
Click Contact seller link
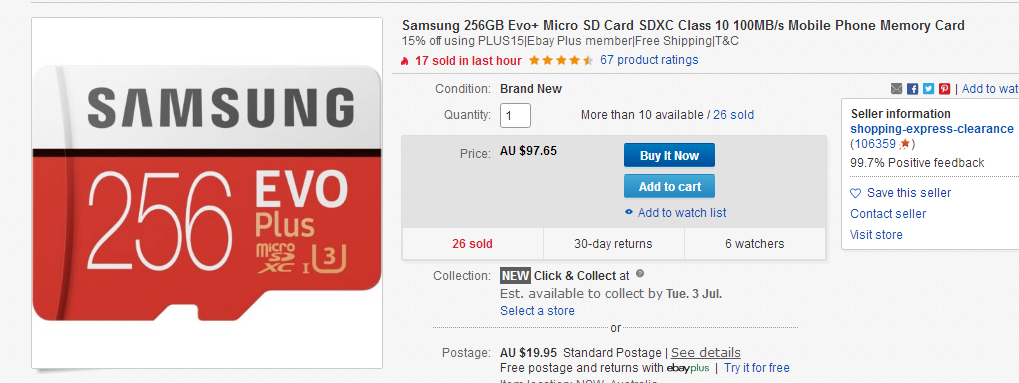(888, 214)
